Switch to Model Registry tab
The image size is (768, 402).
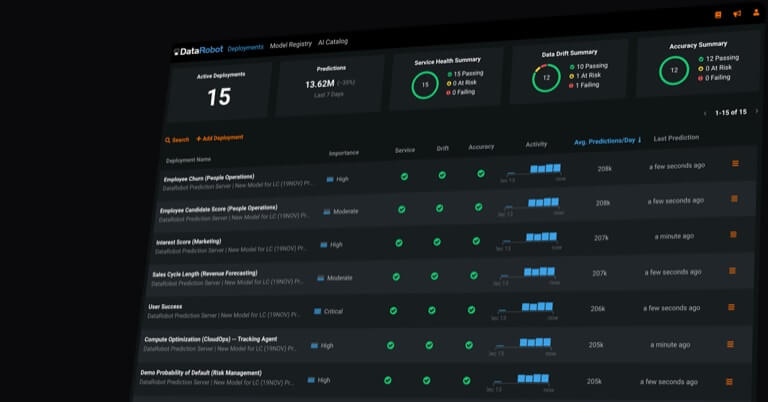(x=290, y=45)
